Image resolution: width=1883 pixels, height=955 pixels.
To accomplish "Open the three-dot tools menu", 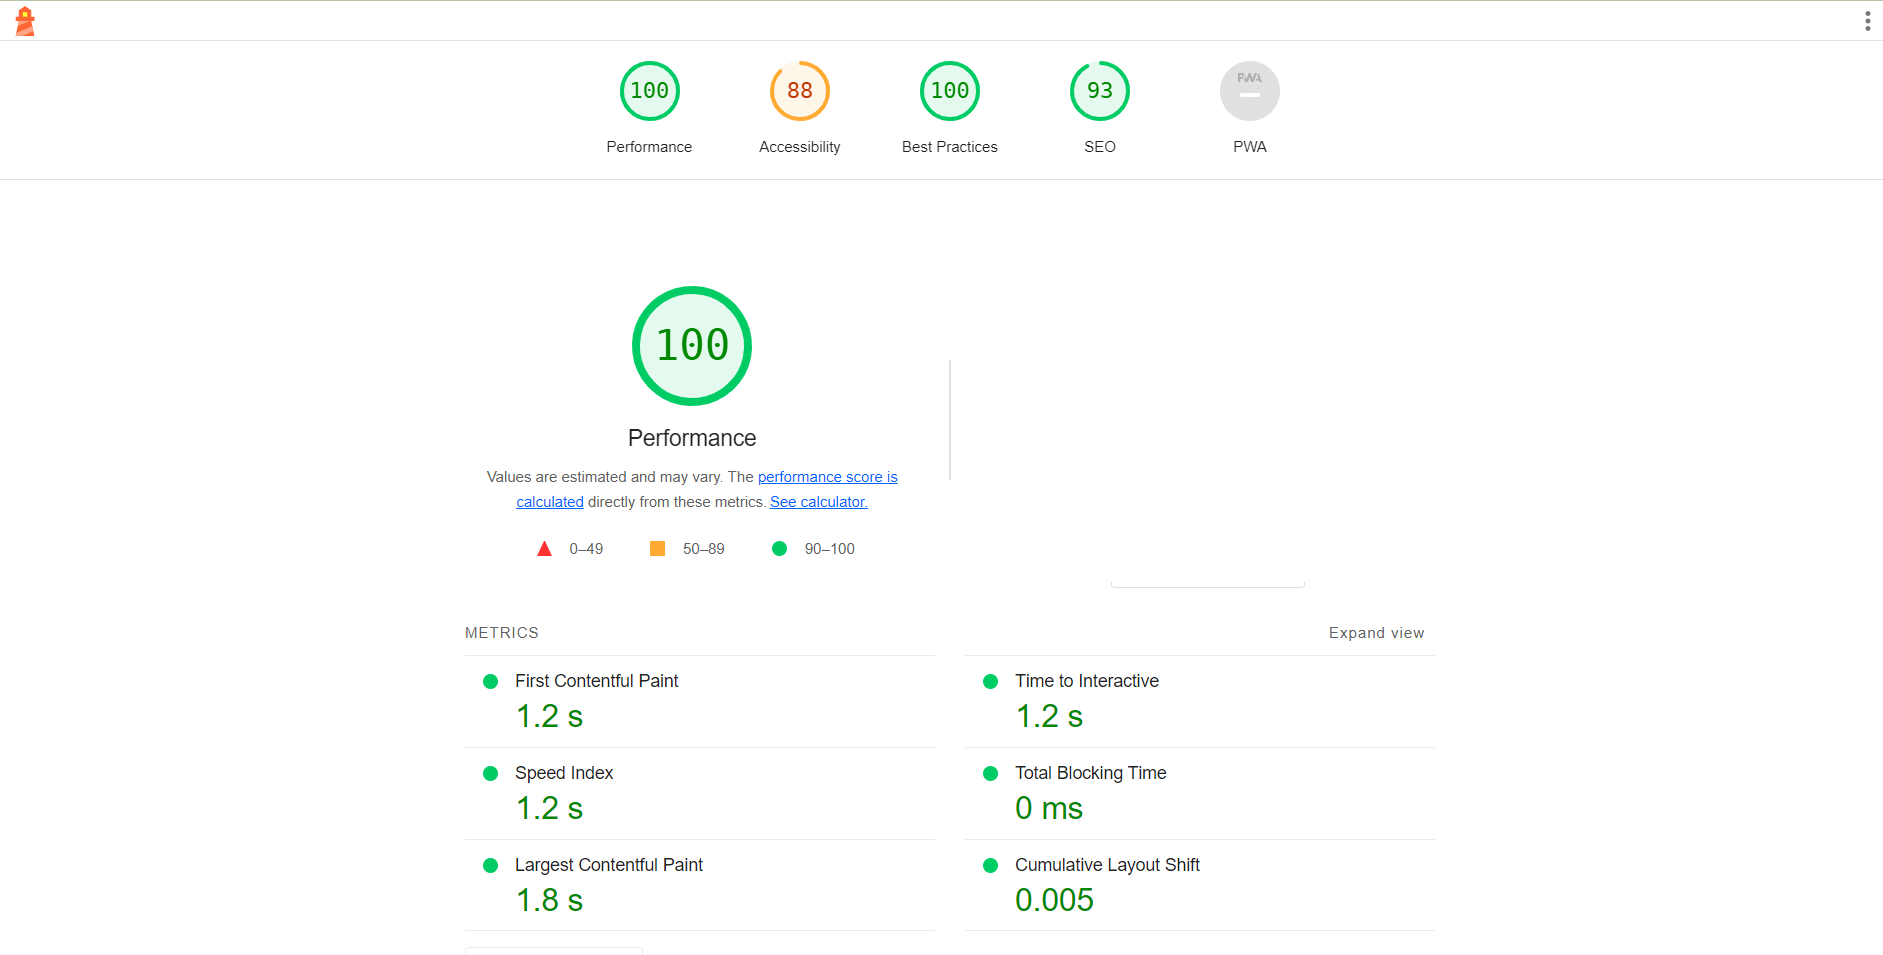I will tap(1867, 21).
